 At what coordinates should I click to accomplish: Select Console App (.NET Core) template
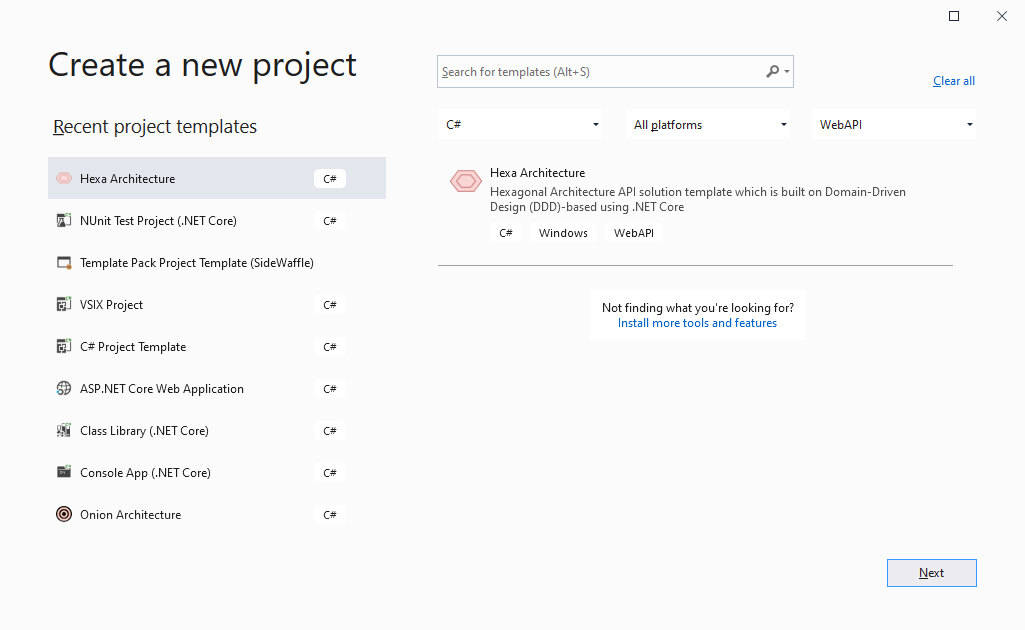[x=217, y=472]
